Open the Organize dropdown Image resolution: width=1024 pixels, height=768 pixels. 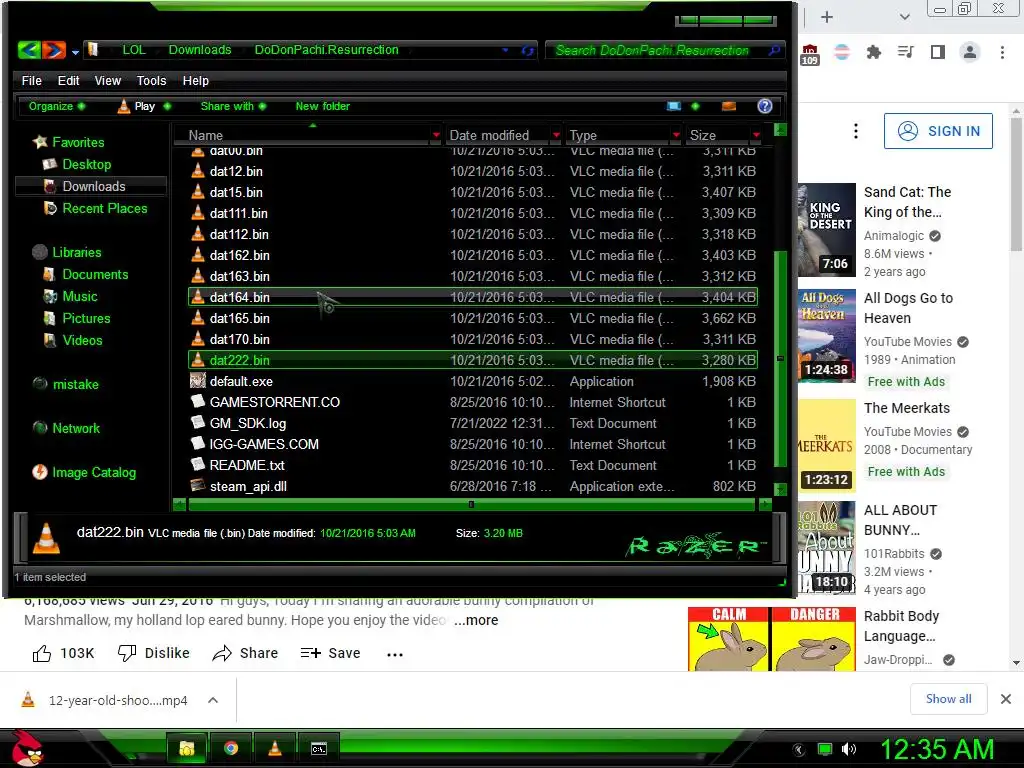tap(57, 106)
